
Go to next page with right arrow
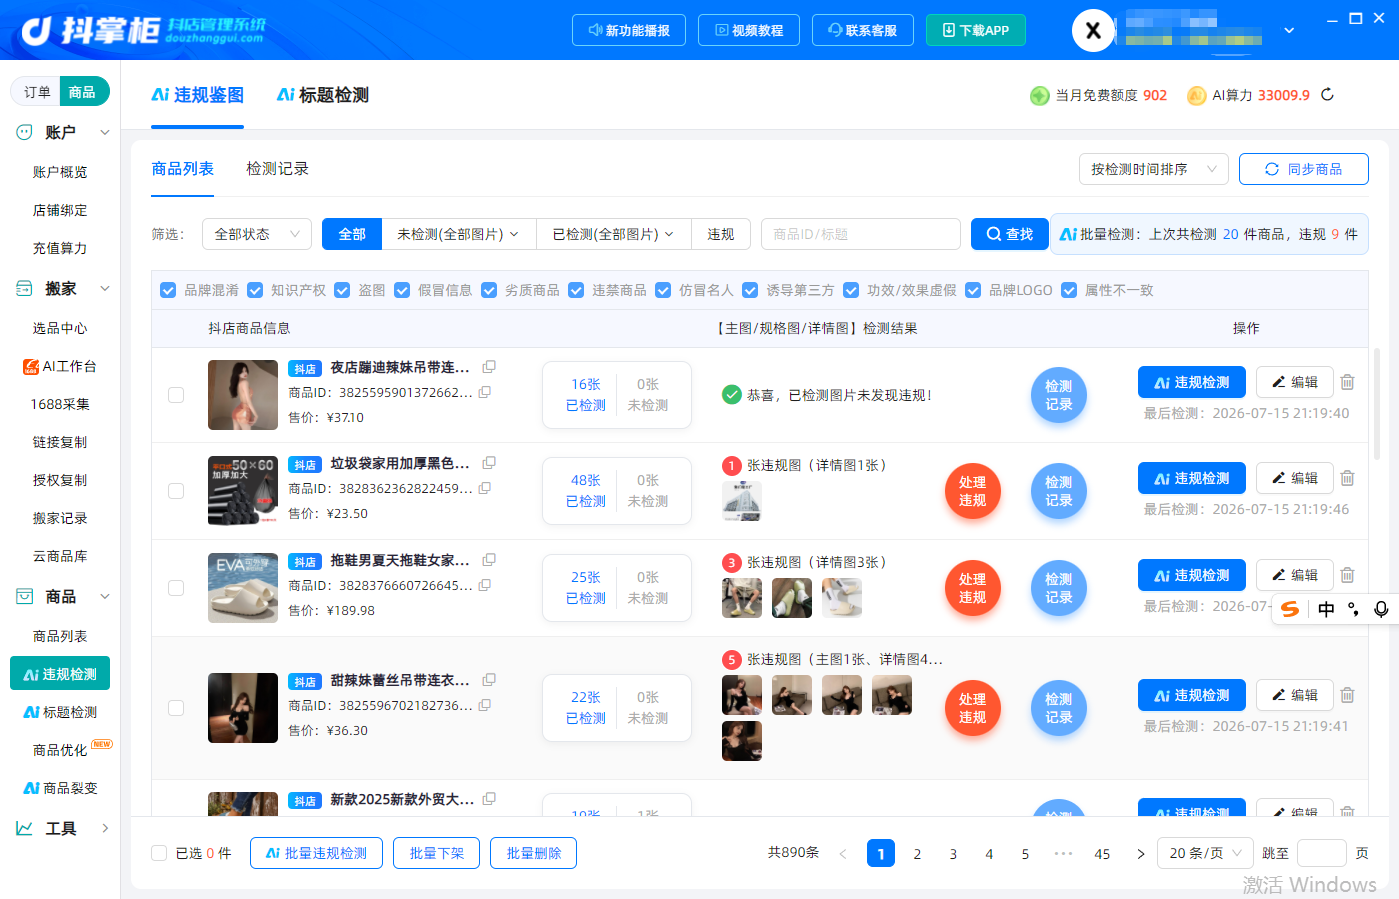[x=1140, y=854]
